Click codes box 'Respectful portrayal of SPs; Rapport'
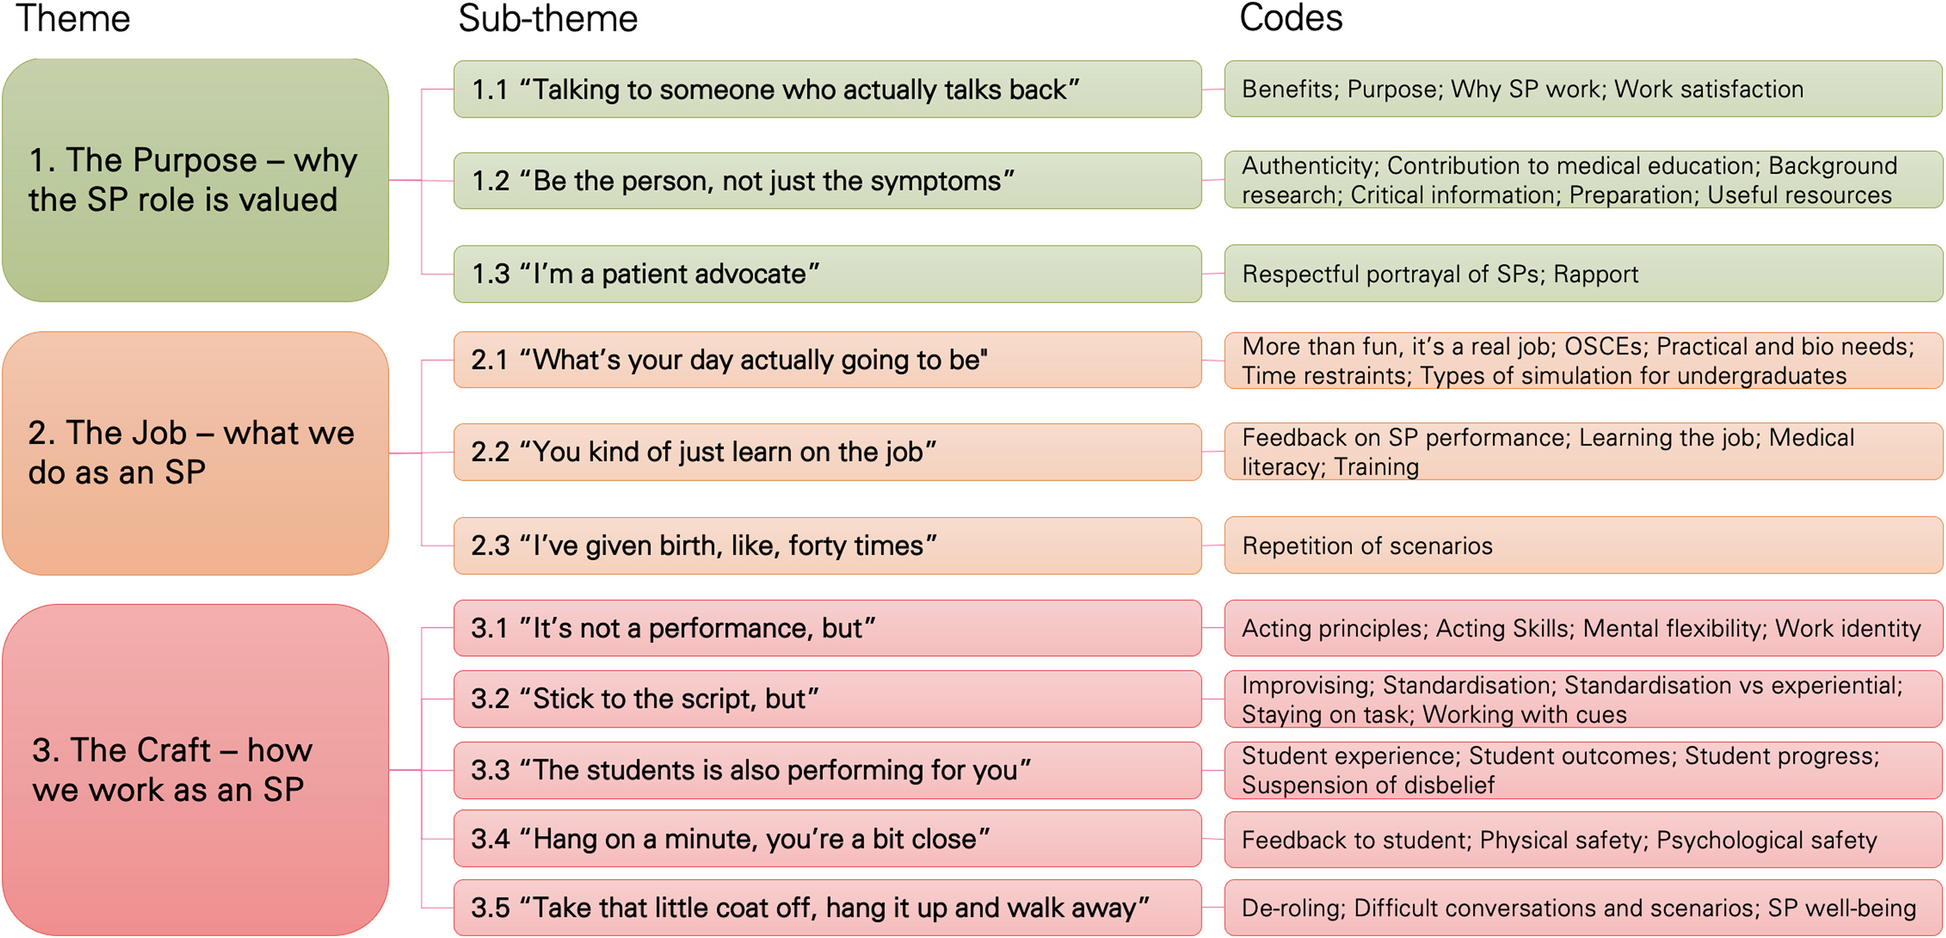 click(1583, 274)
